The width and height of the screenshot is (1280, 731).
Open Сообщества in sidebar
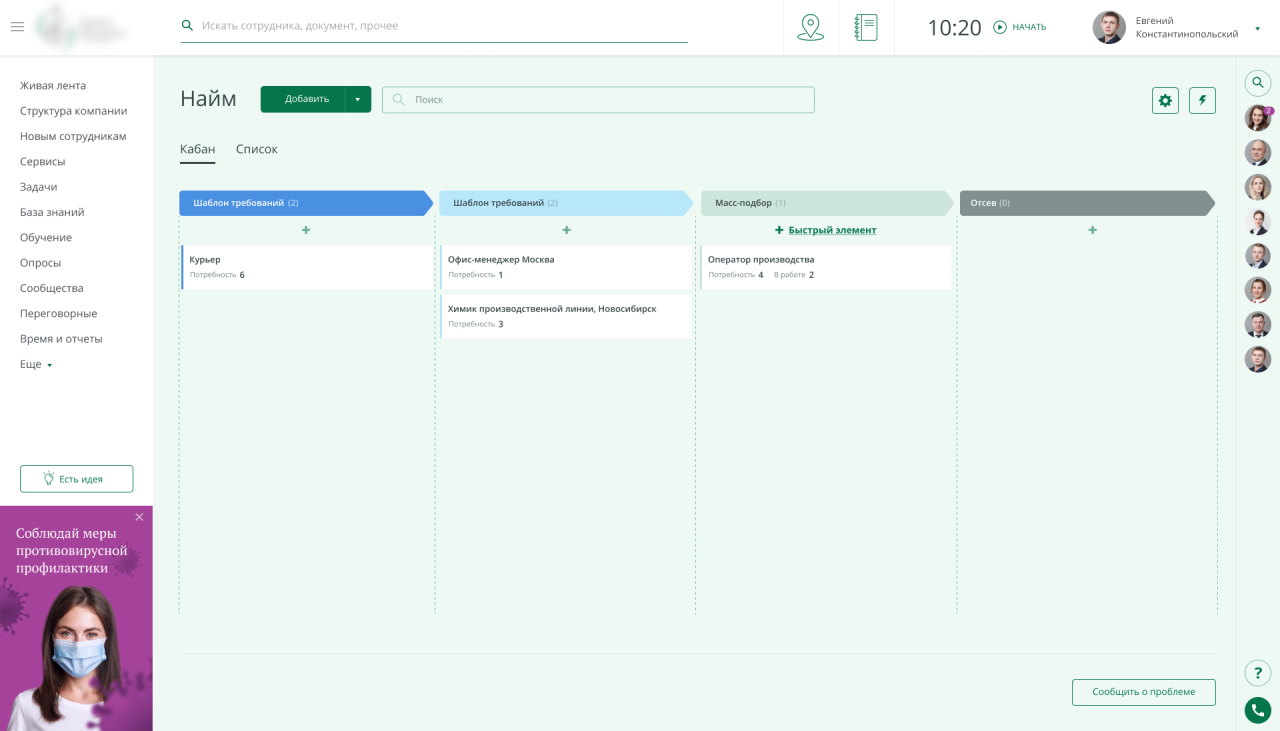(52, 288)
